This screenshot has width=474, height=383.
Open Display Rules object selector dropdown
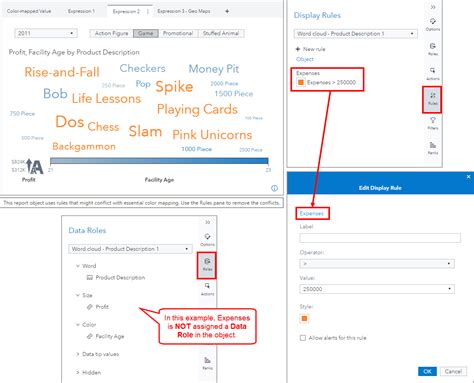[355, 34]
